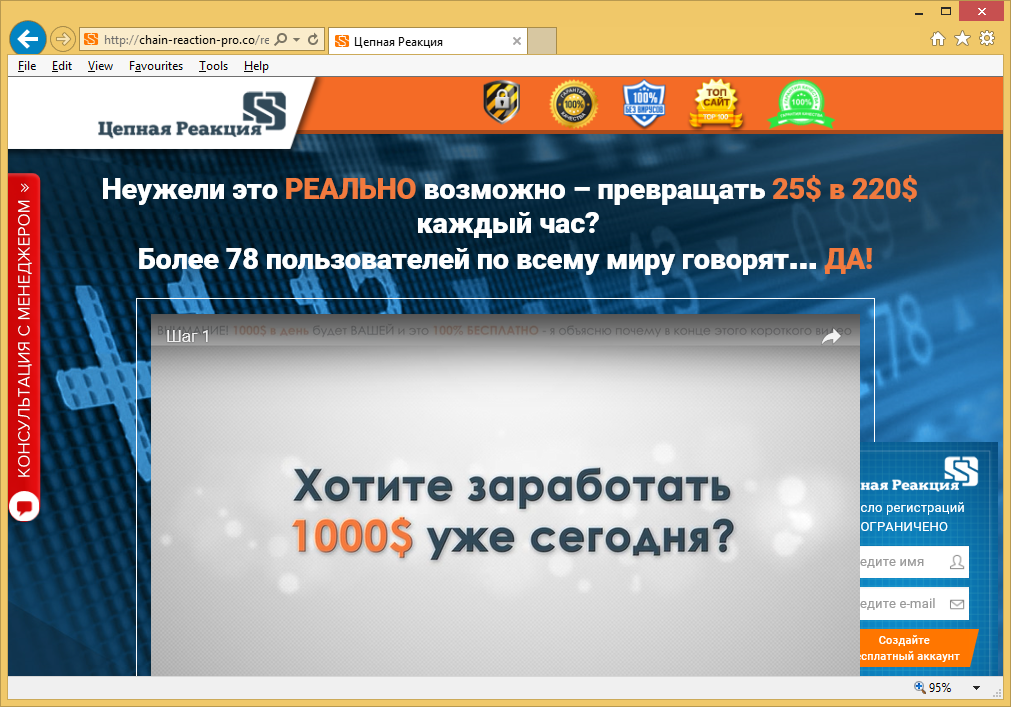Image resolution: width=1011 pixels, height=707 pixels.
Task: Close the Цепная Реакция tab
Action: [516, 41]
